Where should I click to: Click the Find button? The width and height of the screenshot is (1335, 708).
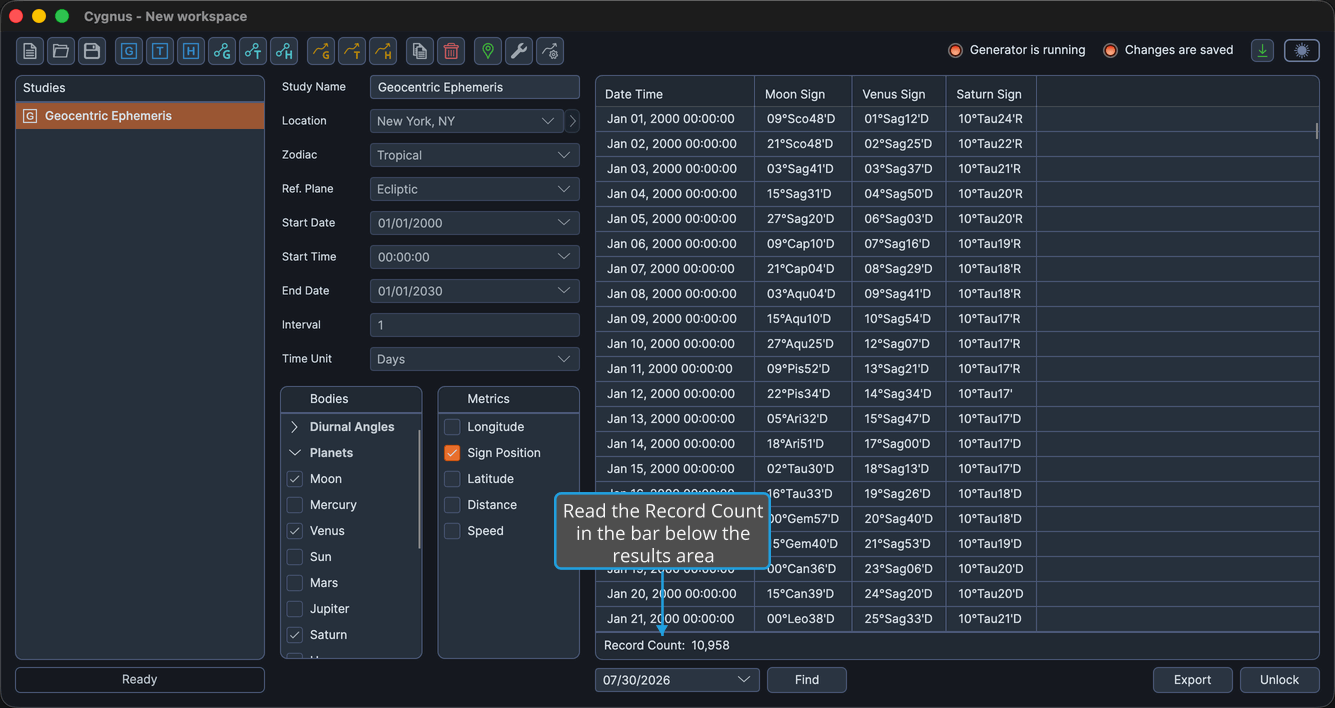click(807, 680)
